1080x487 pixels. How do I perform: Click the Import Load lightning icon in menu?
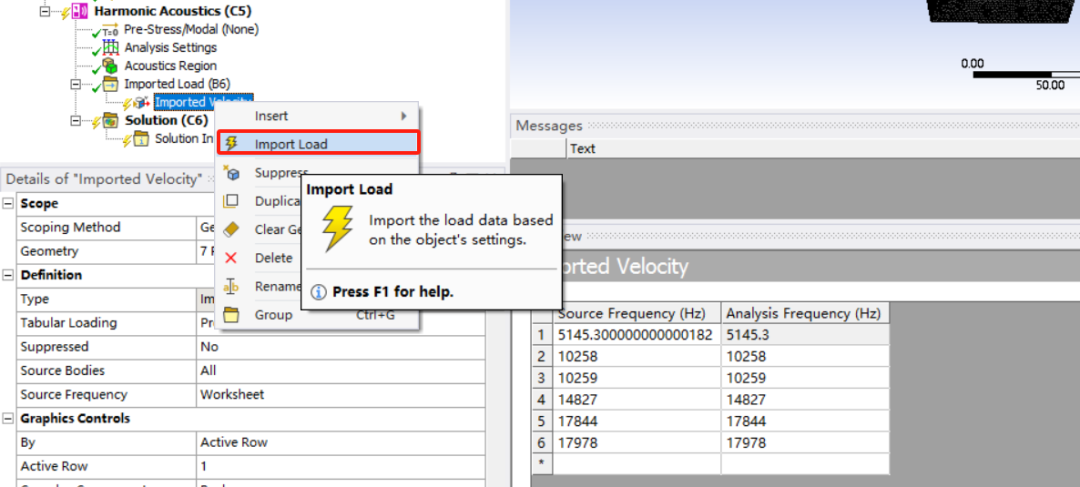click(x=231, y=143)
